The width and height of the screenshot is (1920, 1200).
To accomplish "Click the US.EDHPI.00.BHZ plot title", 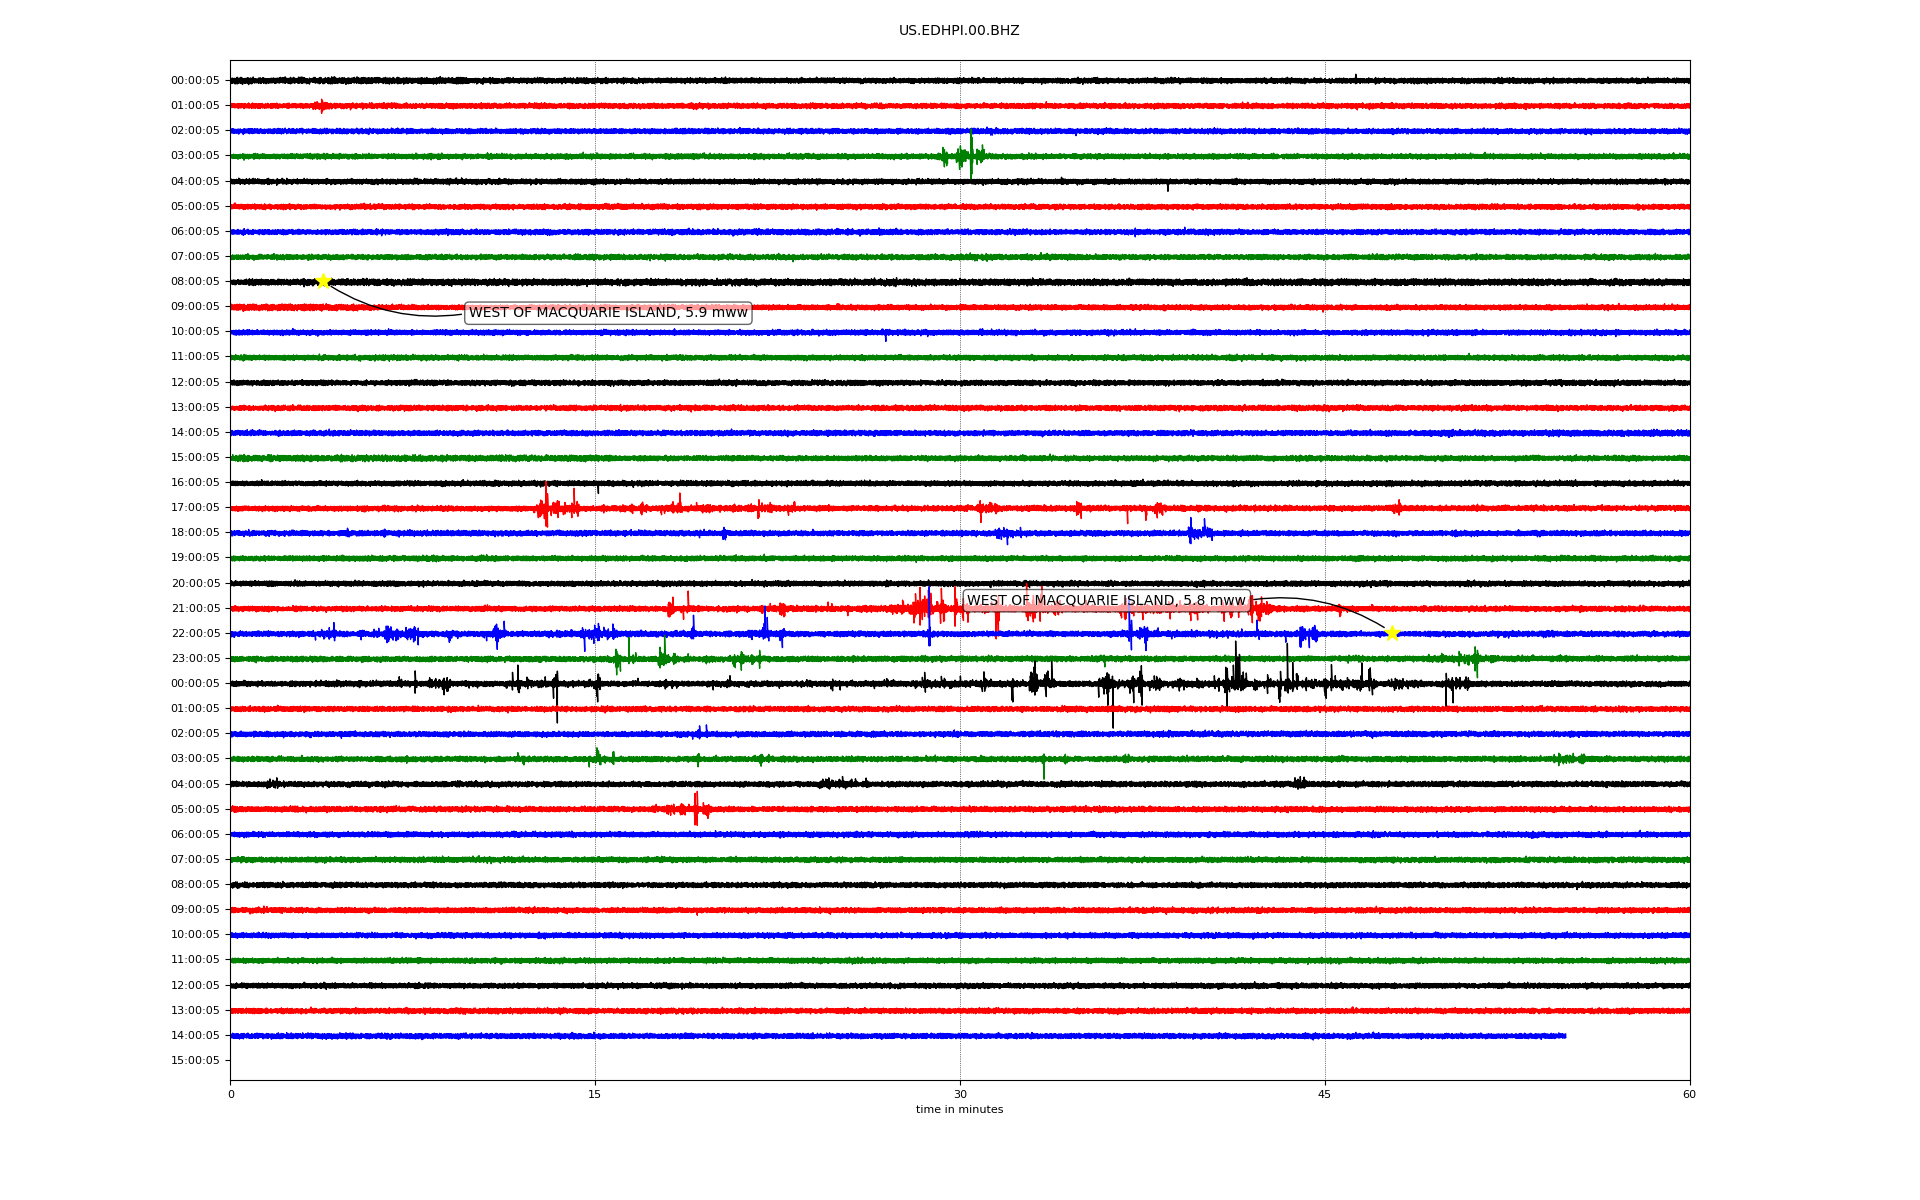I will coord(958,31).
